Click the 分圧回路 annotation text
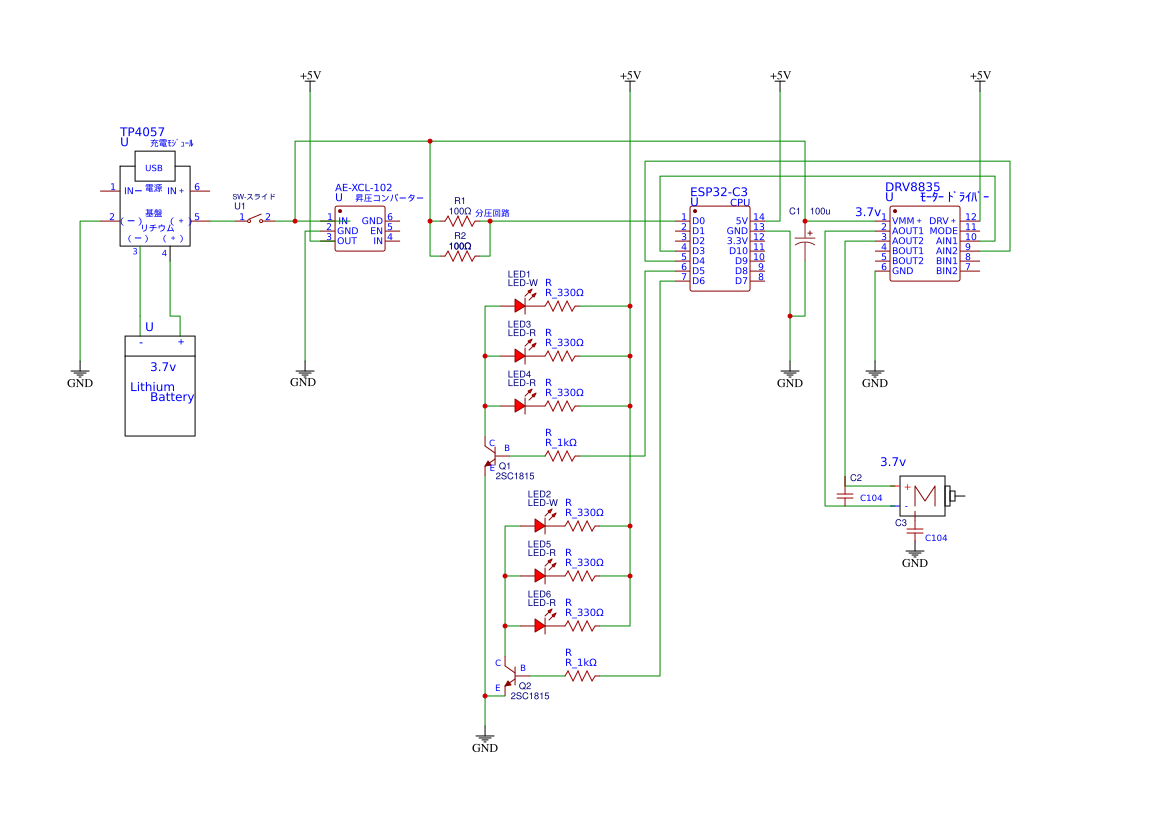 tap(493, 213)
